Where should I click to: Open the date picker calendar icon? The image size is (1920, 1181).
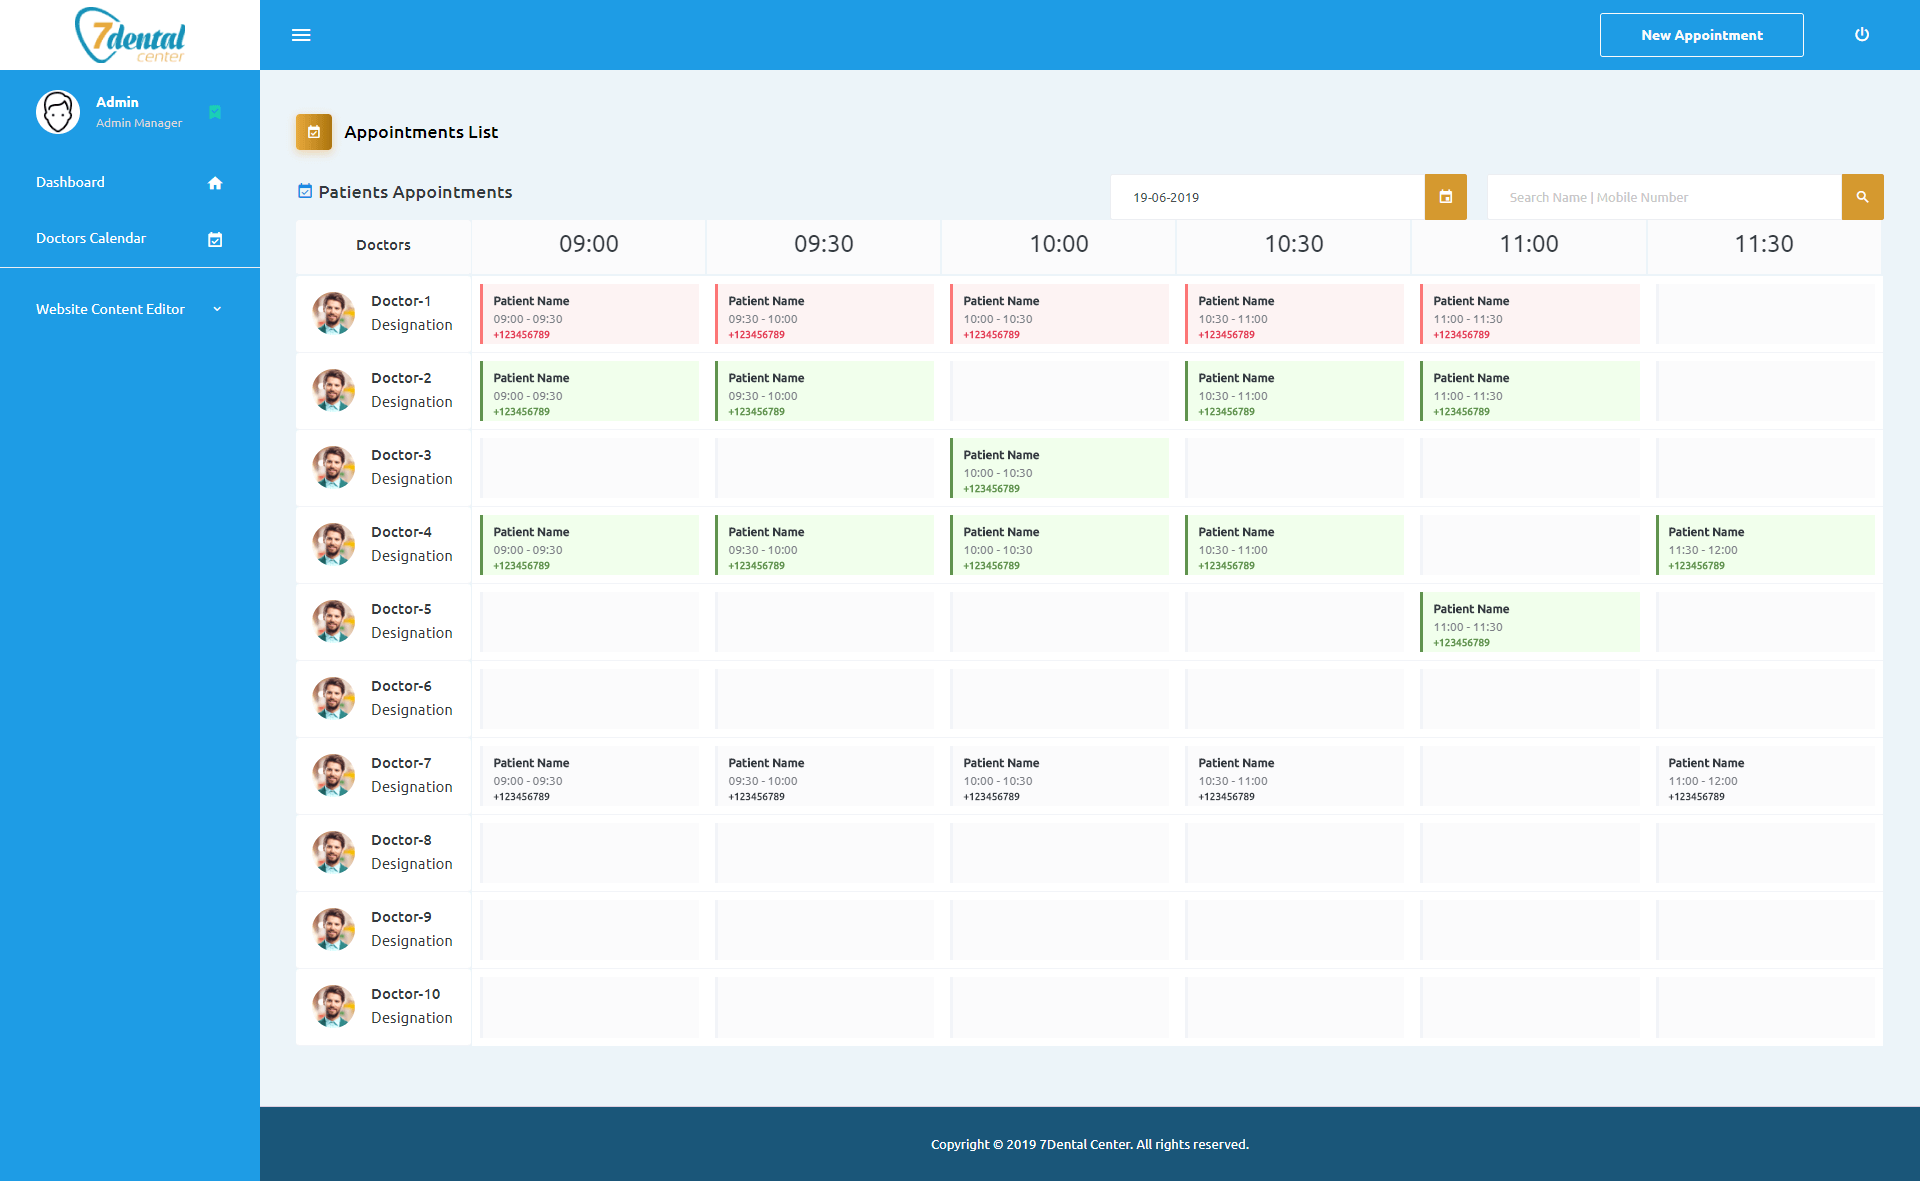tap(1445, 197)
